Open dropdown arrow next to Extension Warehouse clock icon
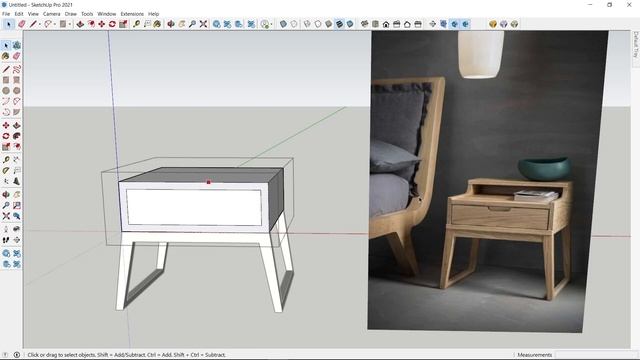Viewport: 640px width, 360px height. coord(271,24)
